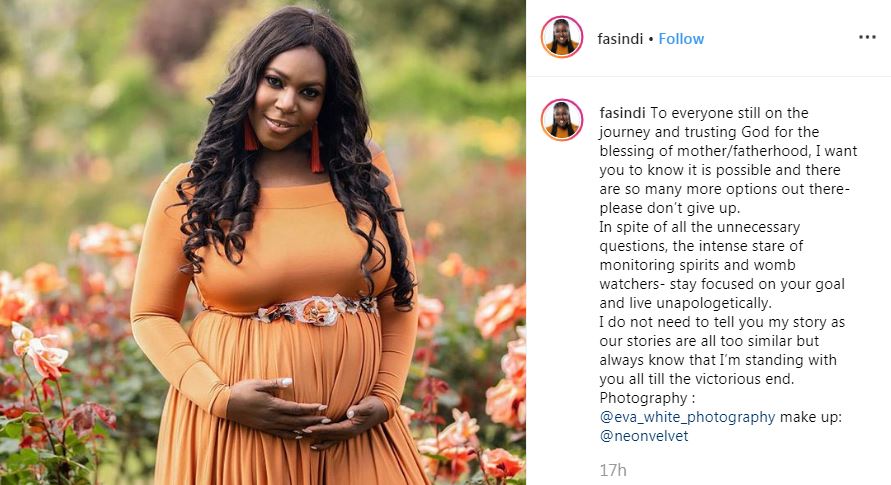Open the @neonvelvet mention link

click(644, 436)
